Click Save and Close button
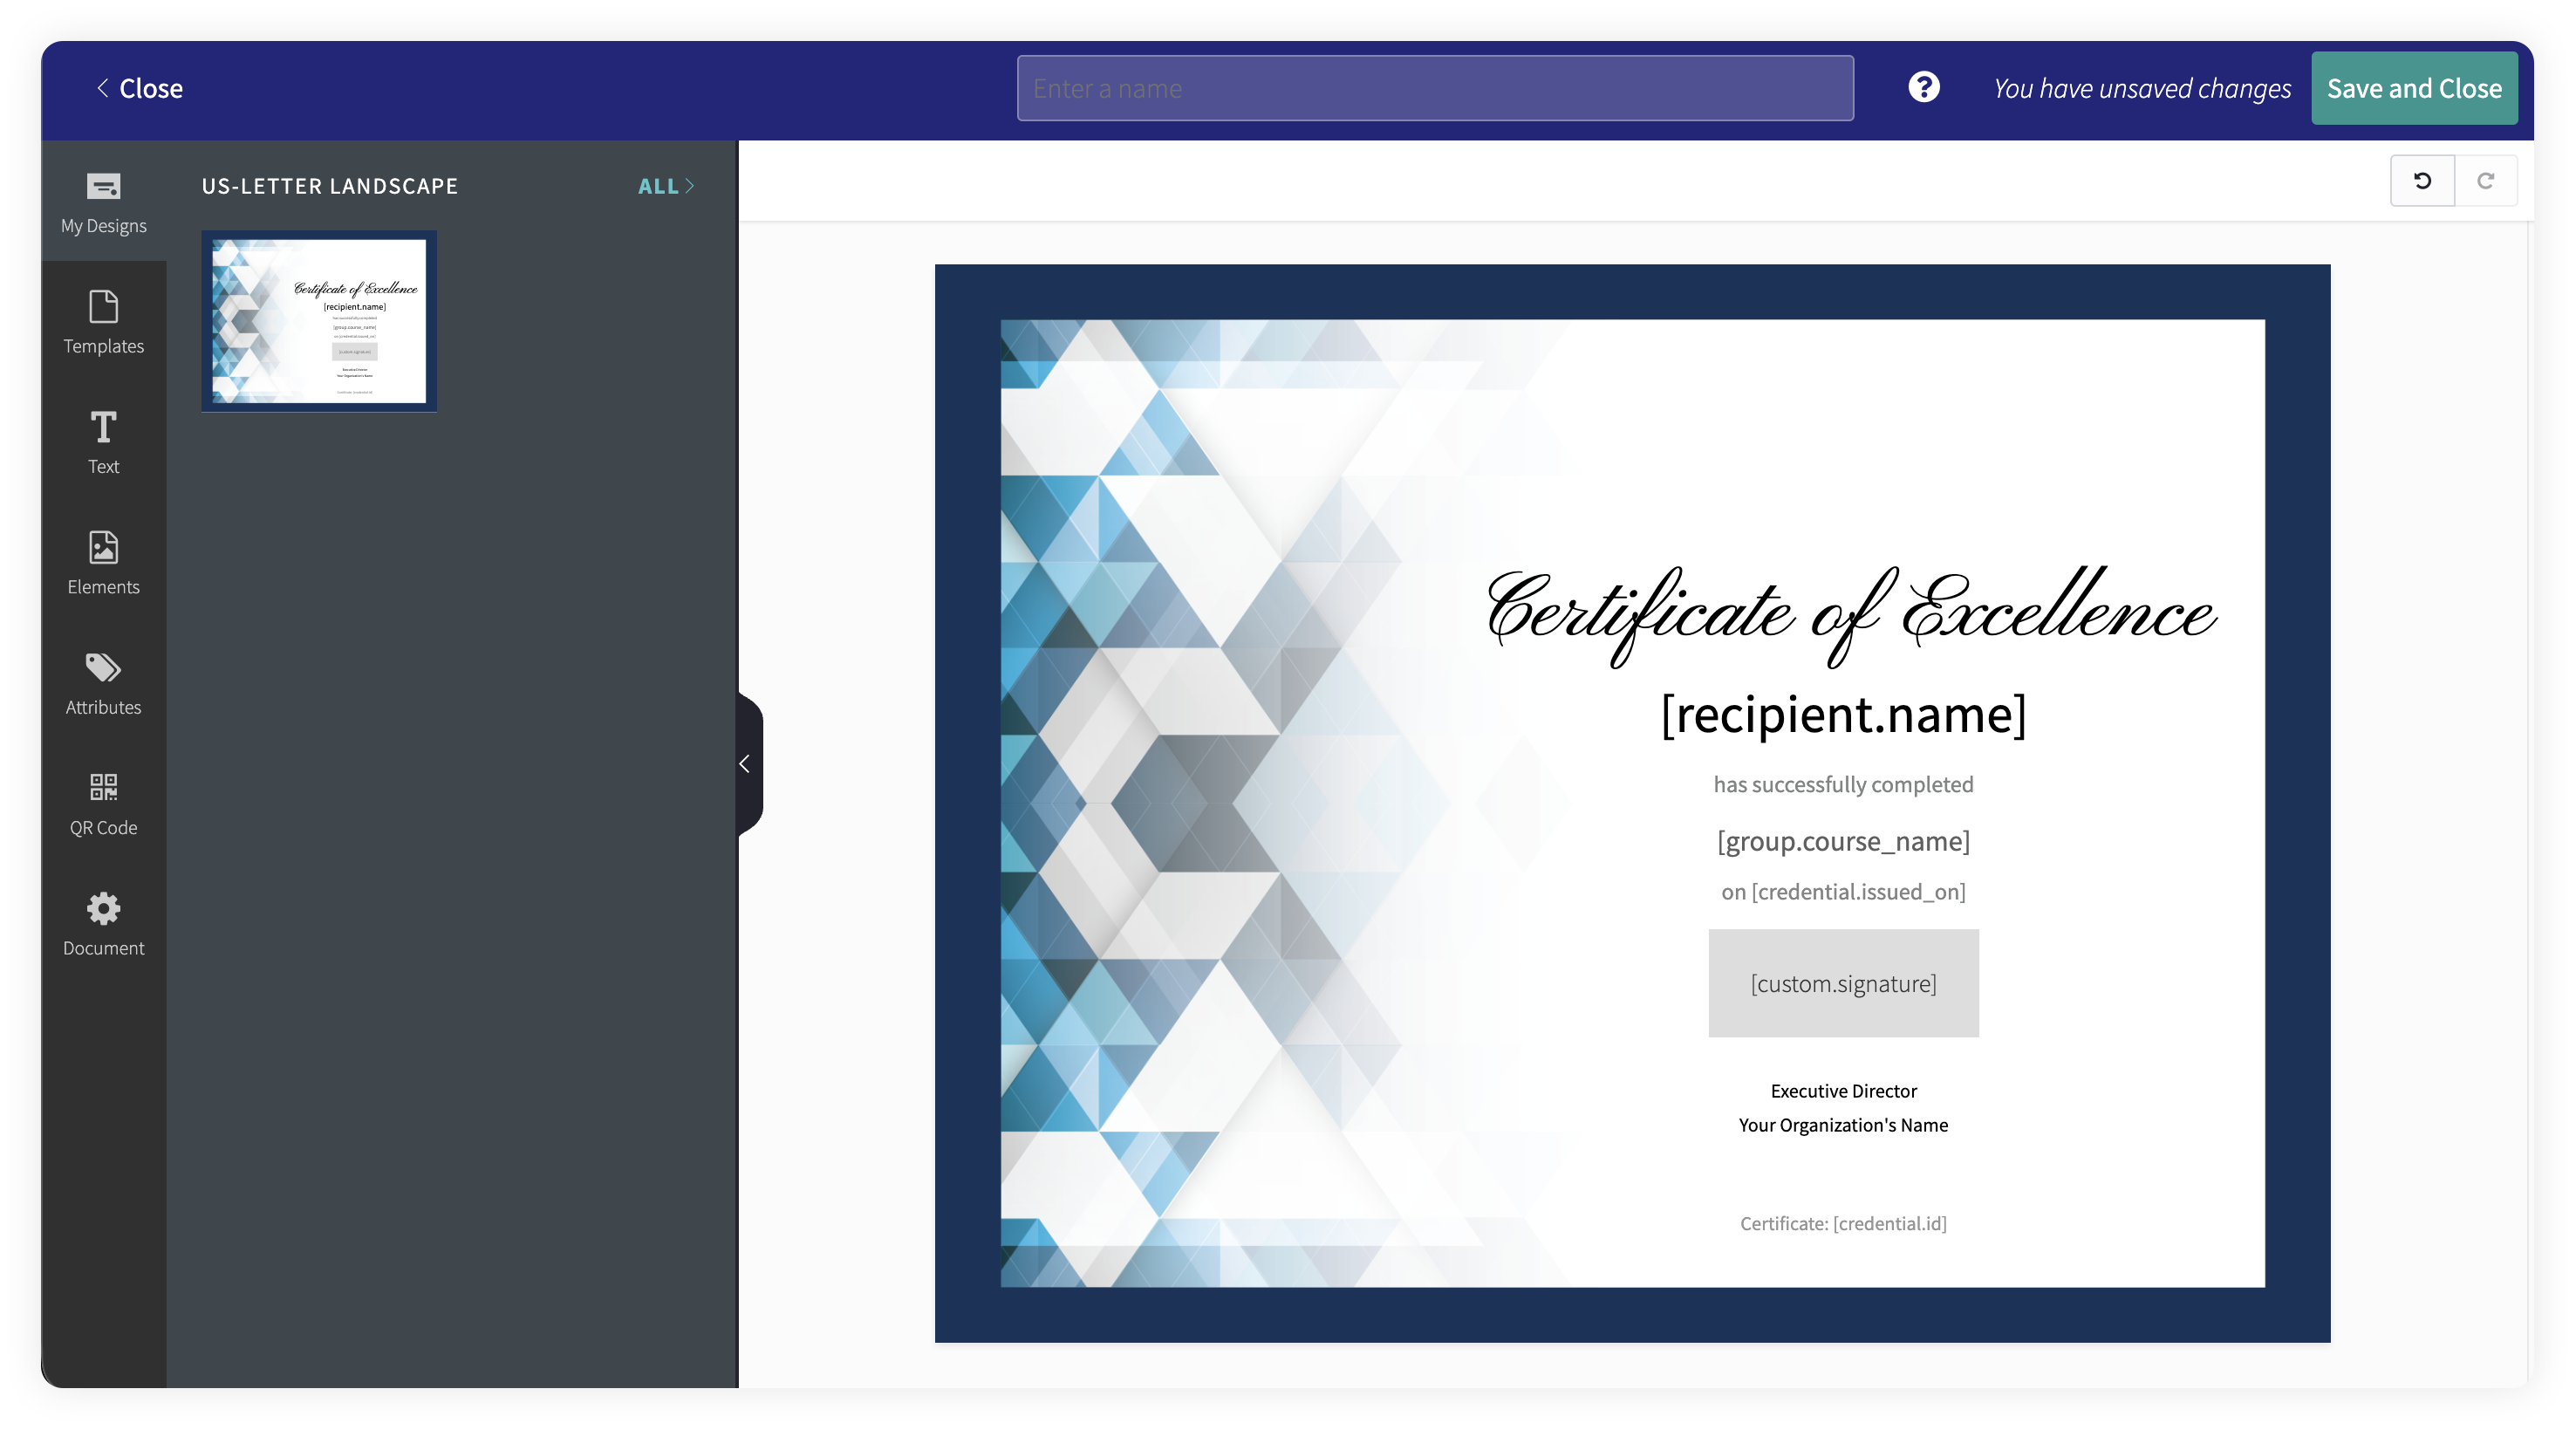This screenshot has height=1430, width=2576. [2413, 88]
